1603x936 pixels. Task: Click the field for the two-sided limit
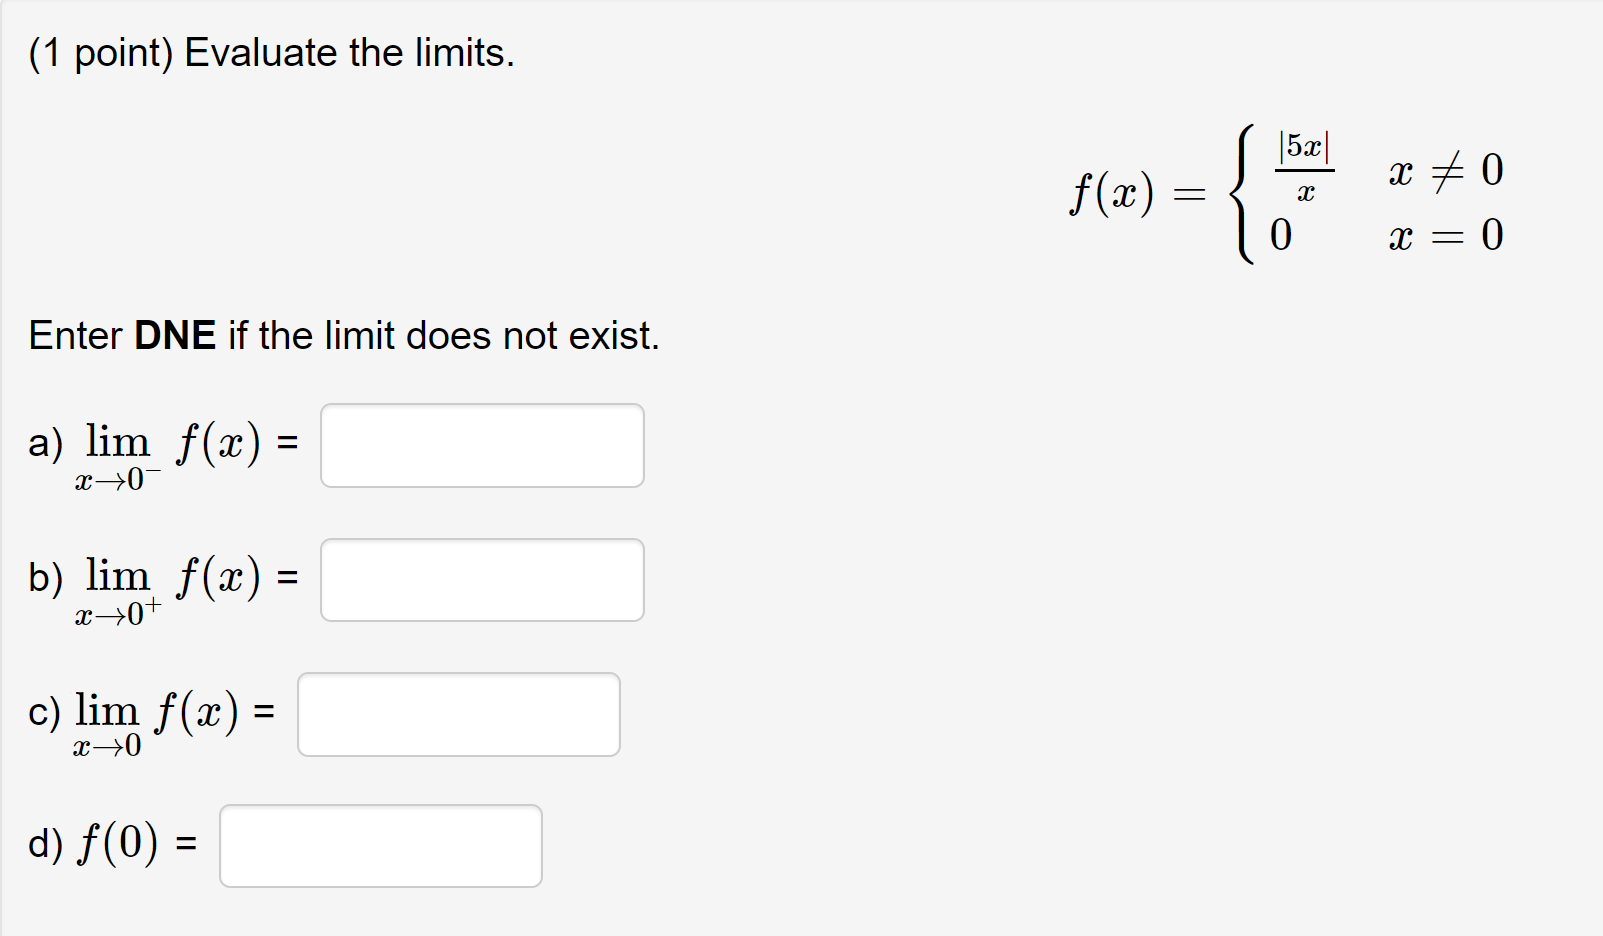pyautogui.click(x=459, y=714)
